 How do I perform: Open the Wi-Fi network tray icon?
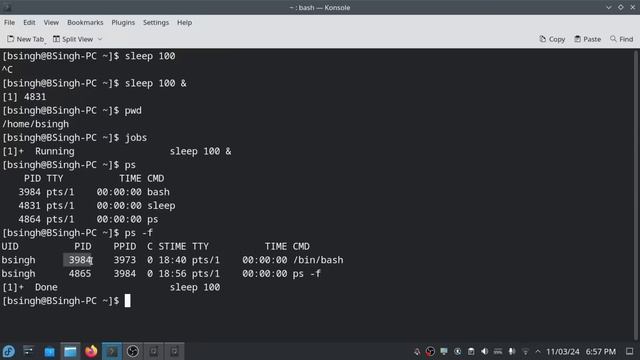[x=525, y=351]
